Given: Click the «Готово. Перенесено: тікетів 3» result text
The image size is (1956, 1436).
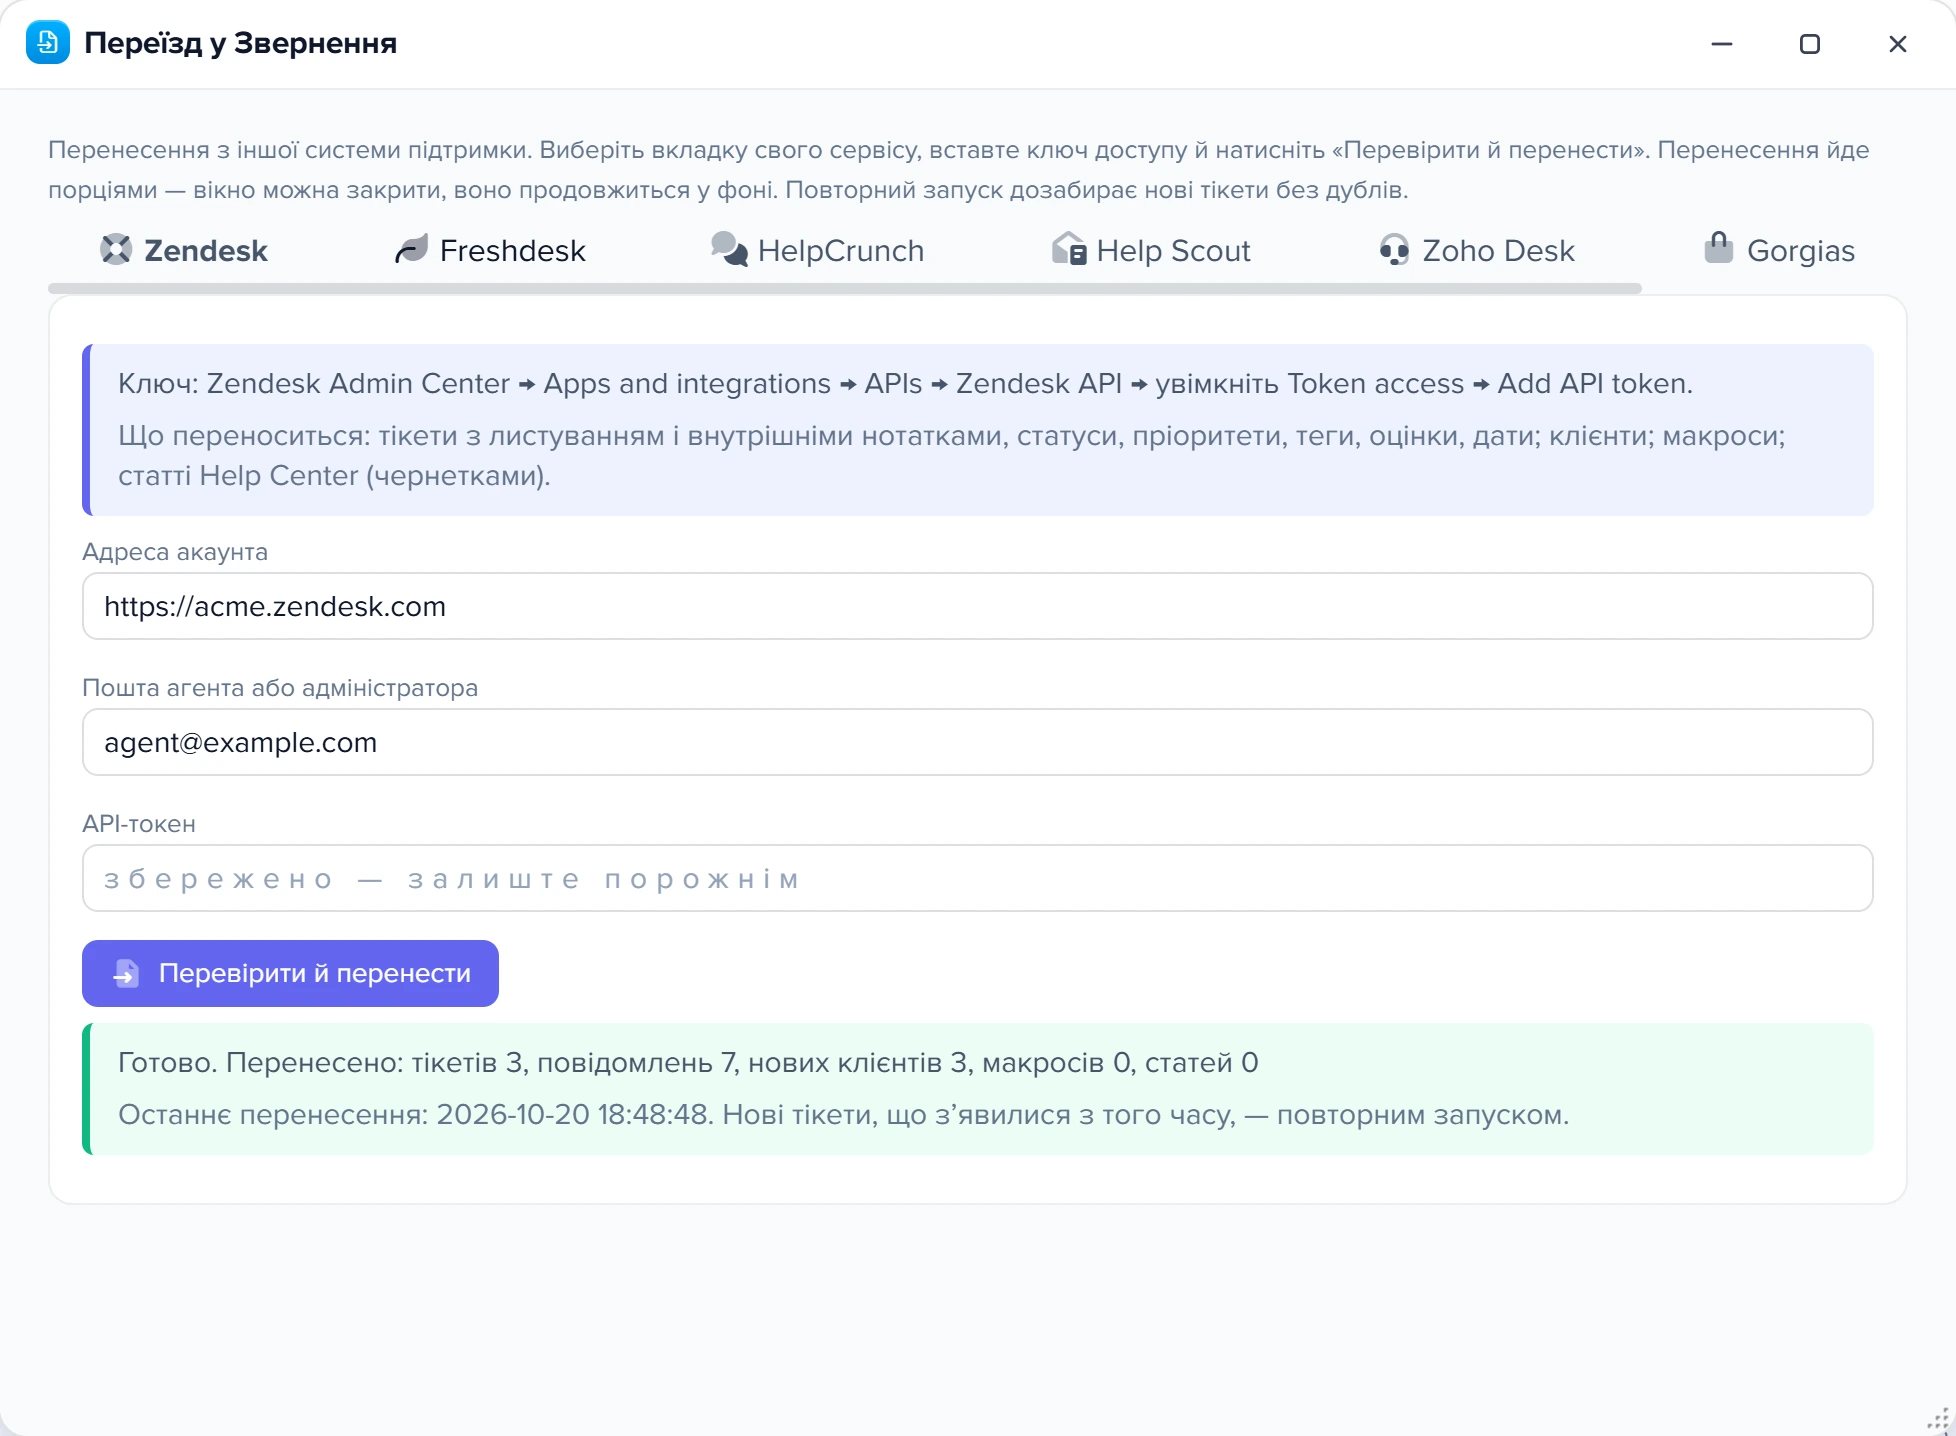Looking at the screenshot, I should click(x=688, y=1062).
